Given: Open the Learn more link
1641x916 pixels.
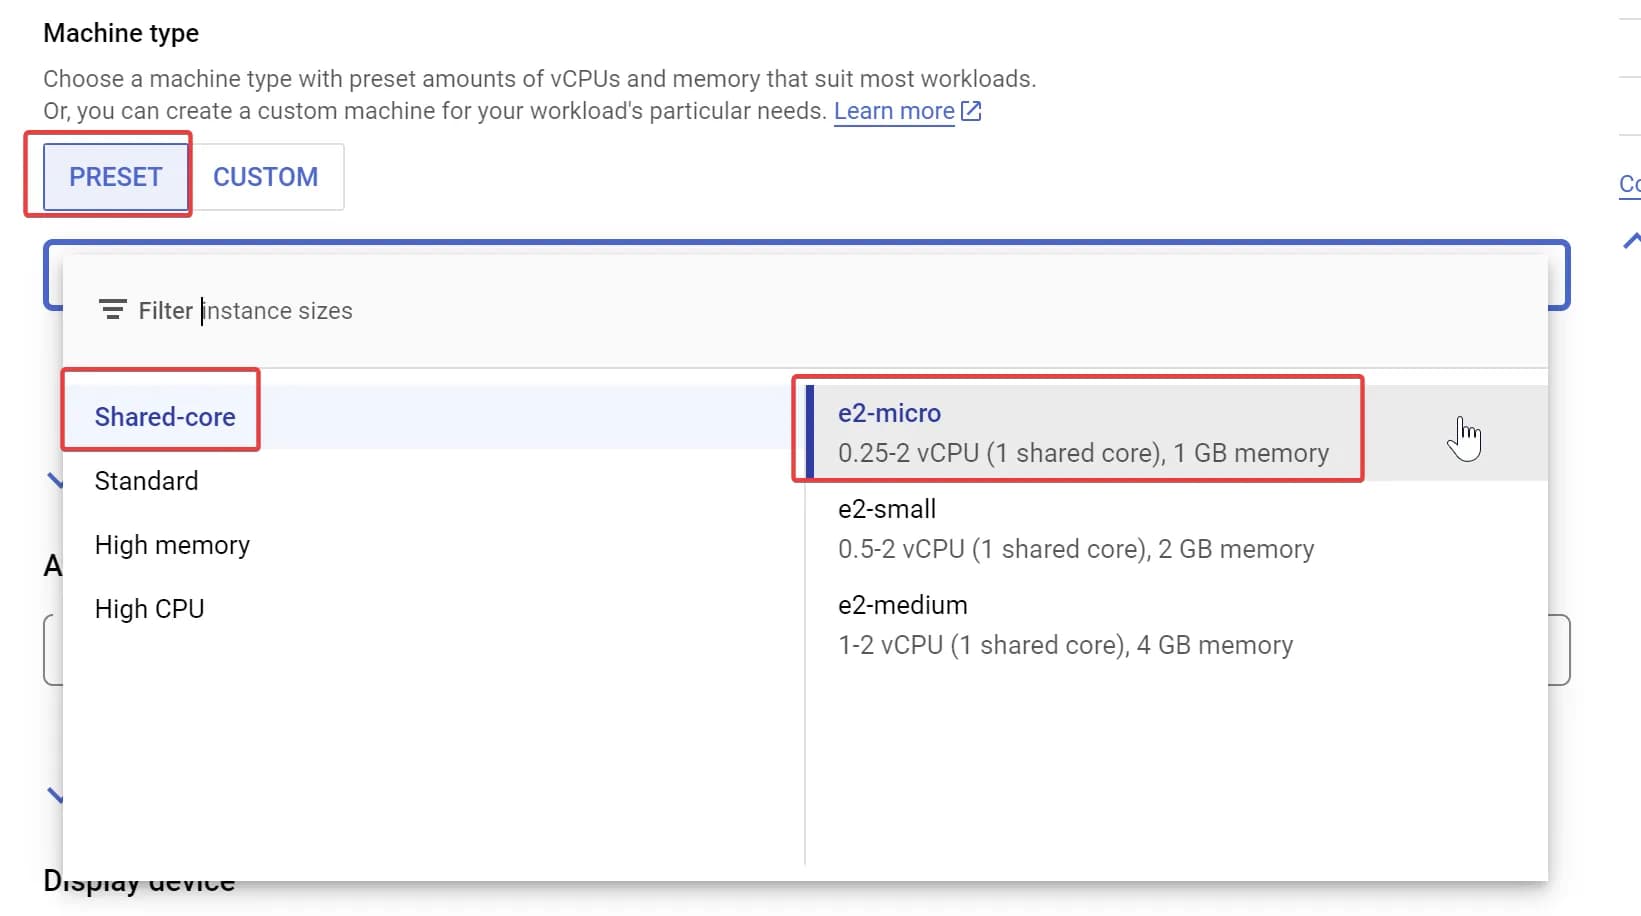Looking at the screenshot, I should (894, 111).
